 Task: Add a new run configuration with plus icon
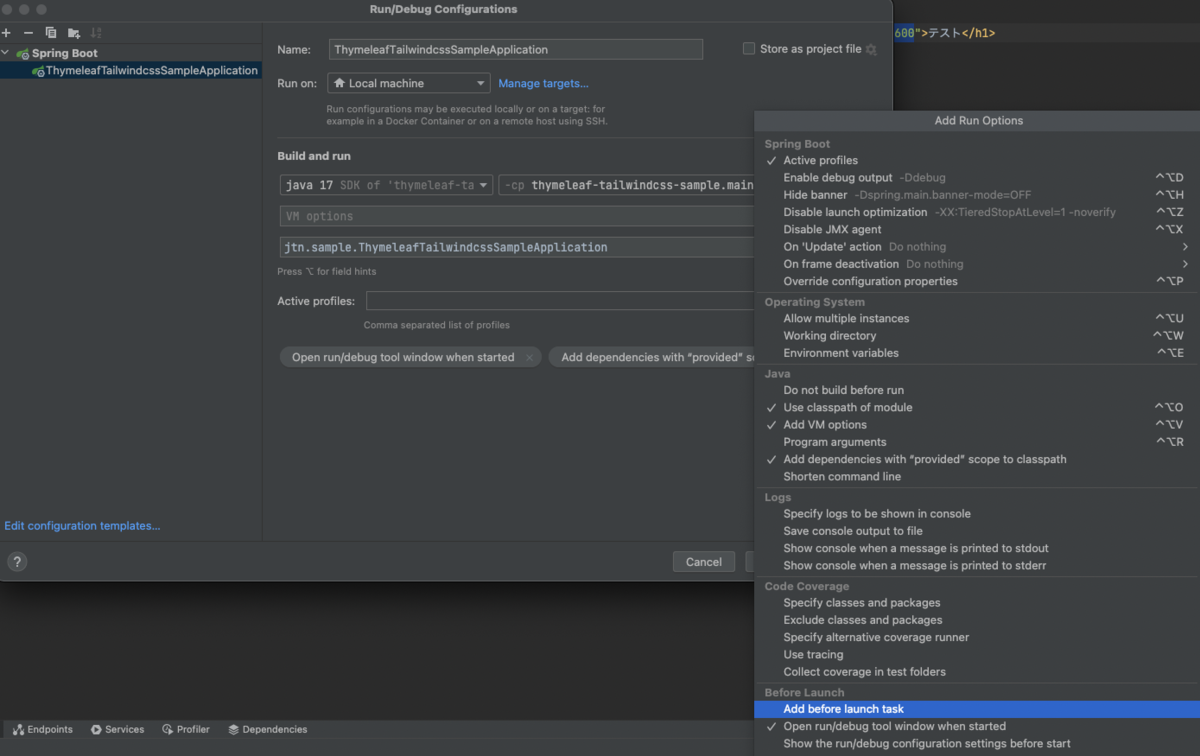coord(7,33)
